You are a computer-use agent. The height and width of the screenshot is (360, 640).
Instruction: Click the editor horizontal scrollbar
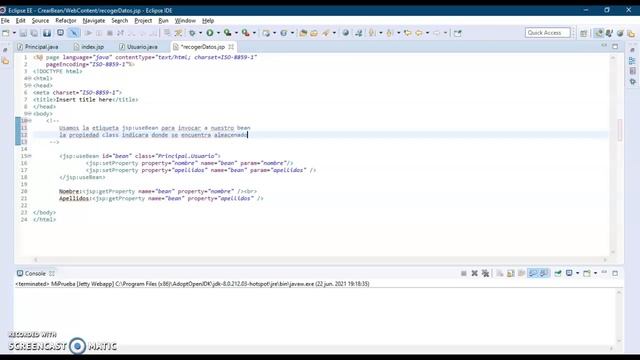click(x=320, y=260)
